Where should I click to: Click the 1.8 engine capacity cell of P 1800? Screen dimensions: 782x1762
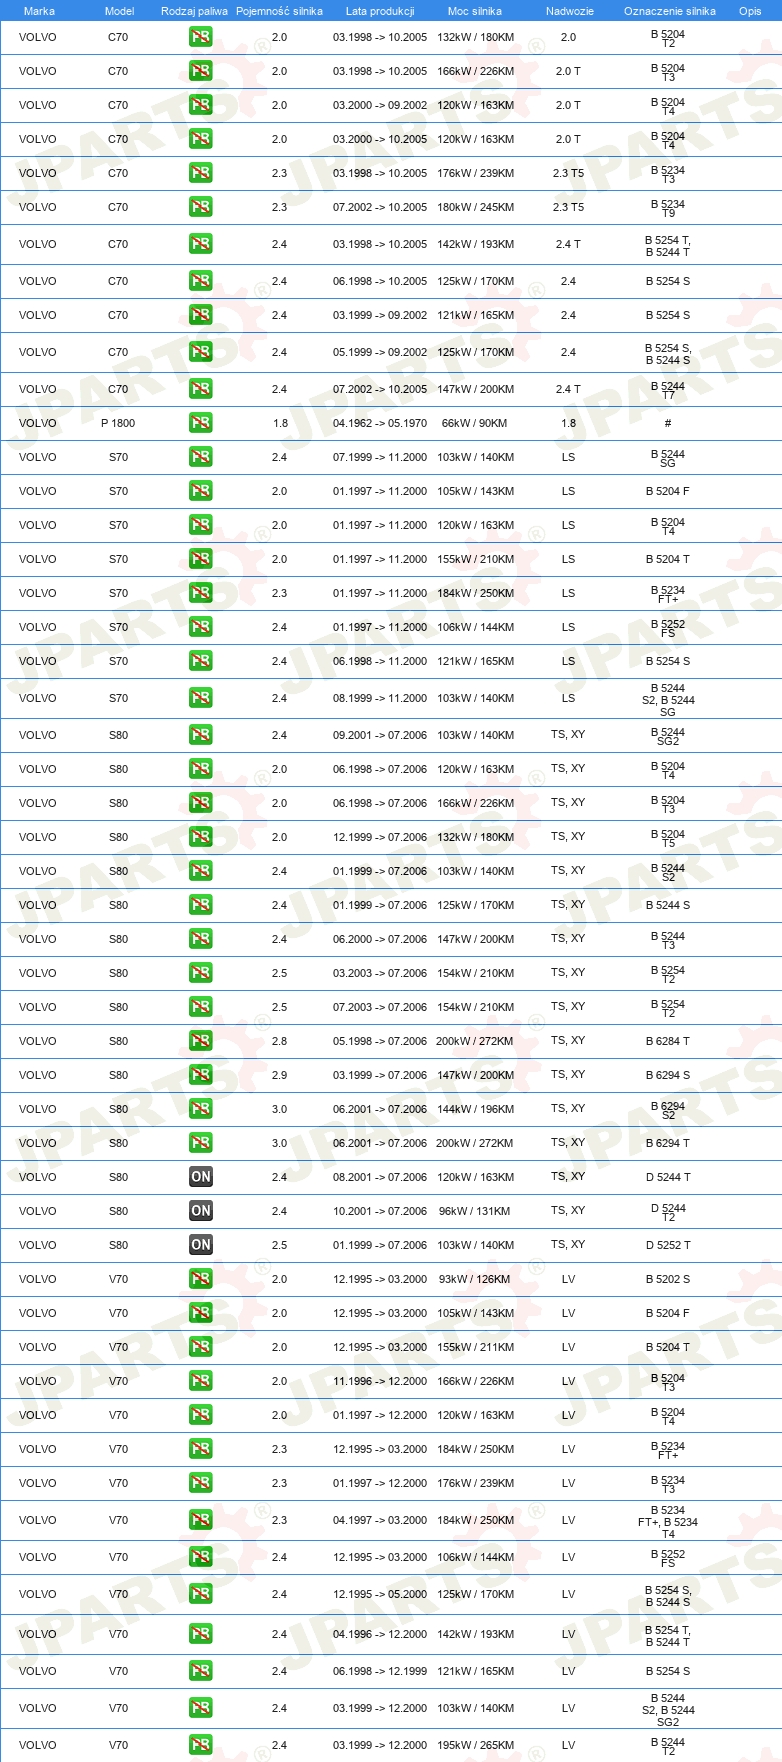[280, 423]
